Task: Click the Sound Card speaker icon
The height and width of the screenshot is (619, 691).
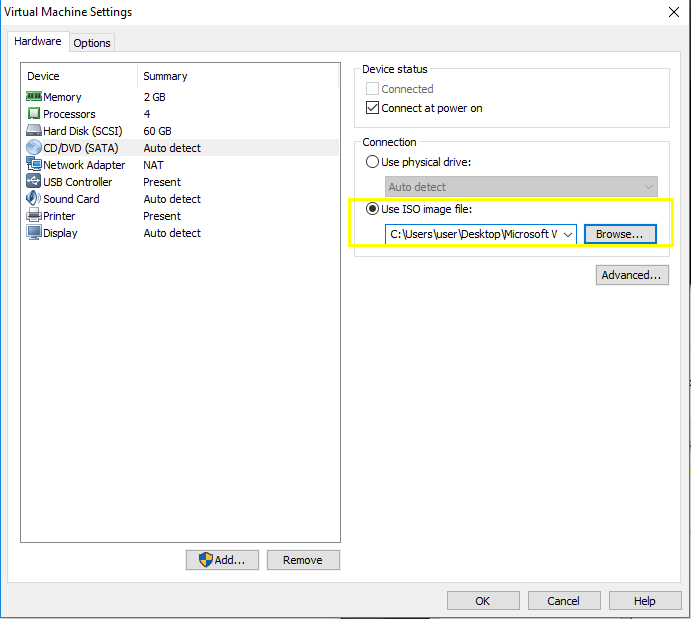Action: click(34, 198)
